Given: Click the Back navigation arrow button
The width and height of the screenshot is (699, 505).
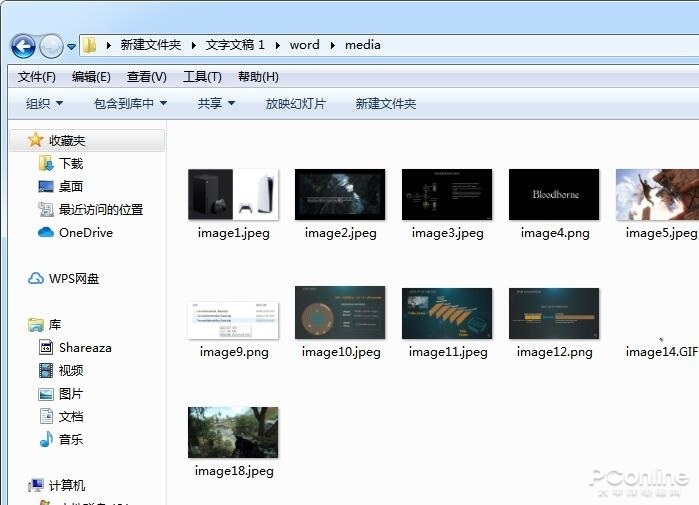Looking at the screenshot, I should [23, 45].
